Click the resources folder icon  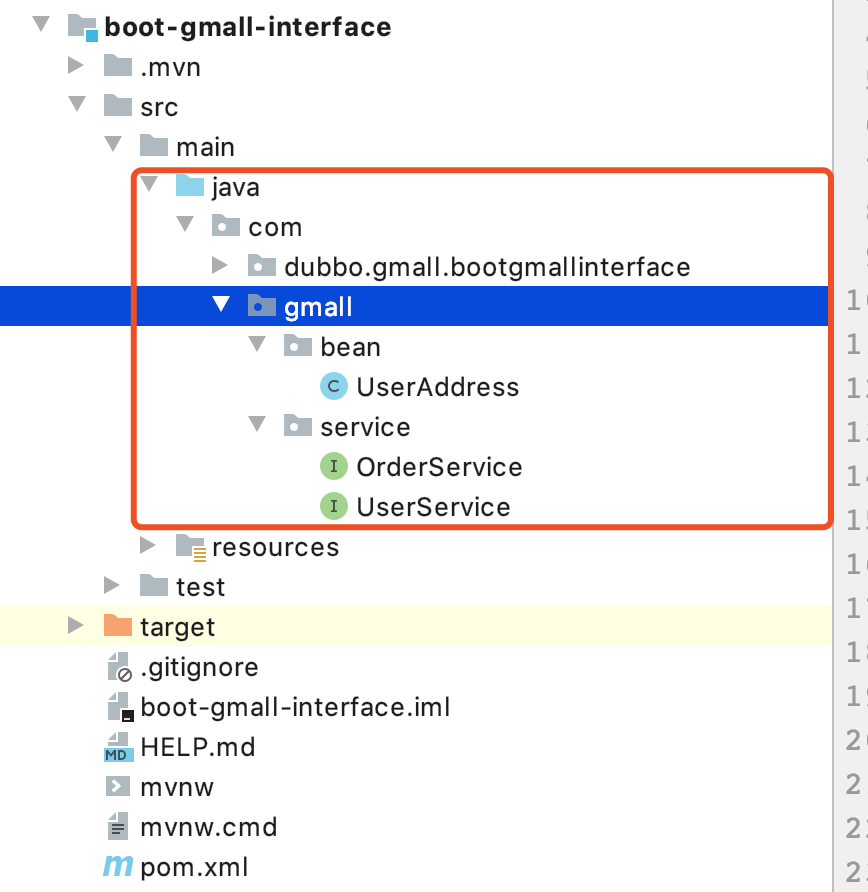(x=190, y=547)
